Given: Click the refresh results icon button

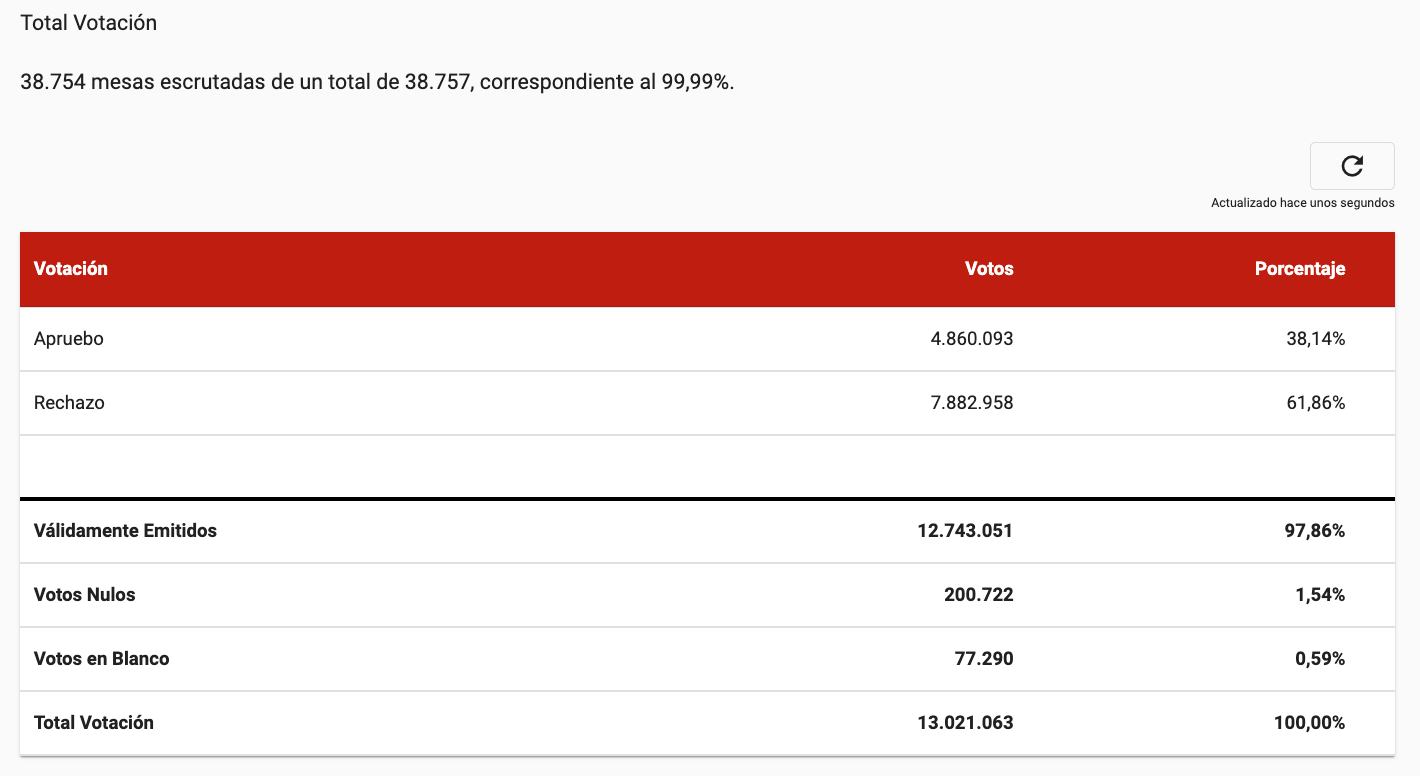Looking at the screenshot, I should [1352, 166].
